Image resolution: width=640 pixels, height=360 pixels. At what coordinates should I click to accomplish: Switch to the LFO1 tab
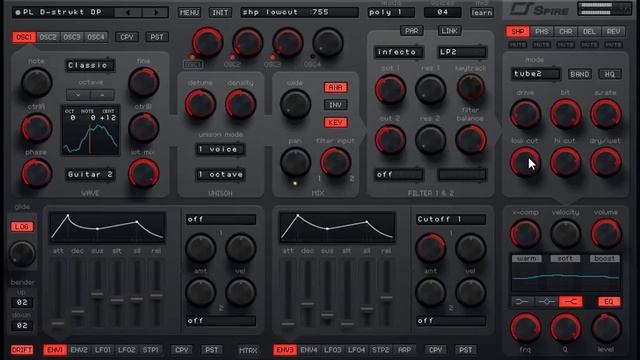[102, 350]
